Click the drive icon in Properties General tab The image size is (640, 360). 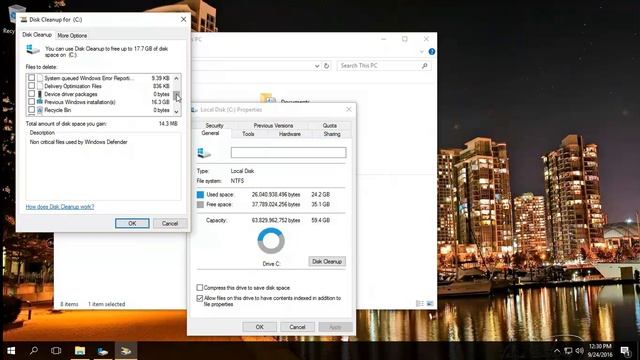pyautogui.click(x=204, y=153)
